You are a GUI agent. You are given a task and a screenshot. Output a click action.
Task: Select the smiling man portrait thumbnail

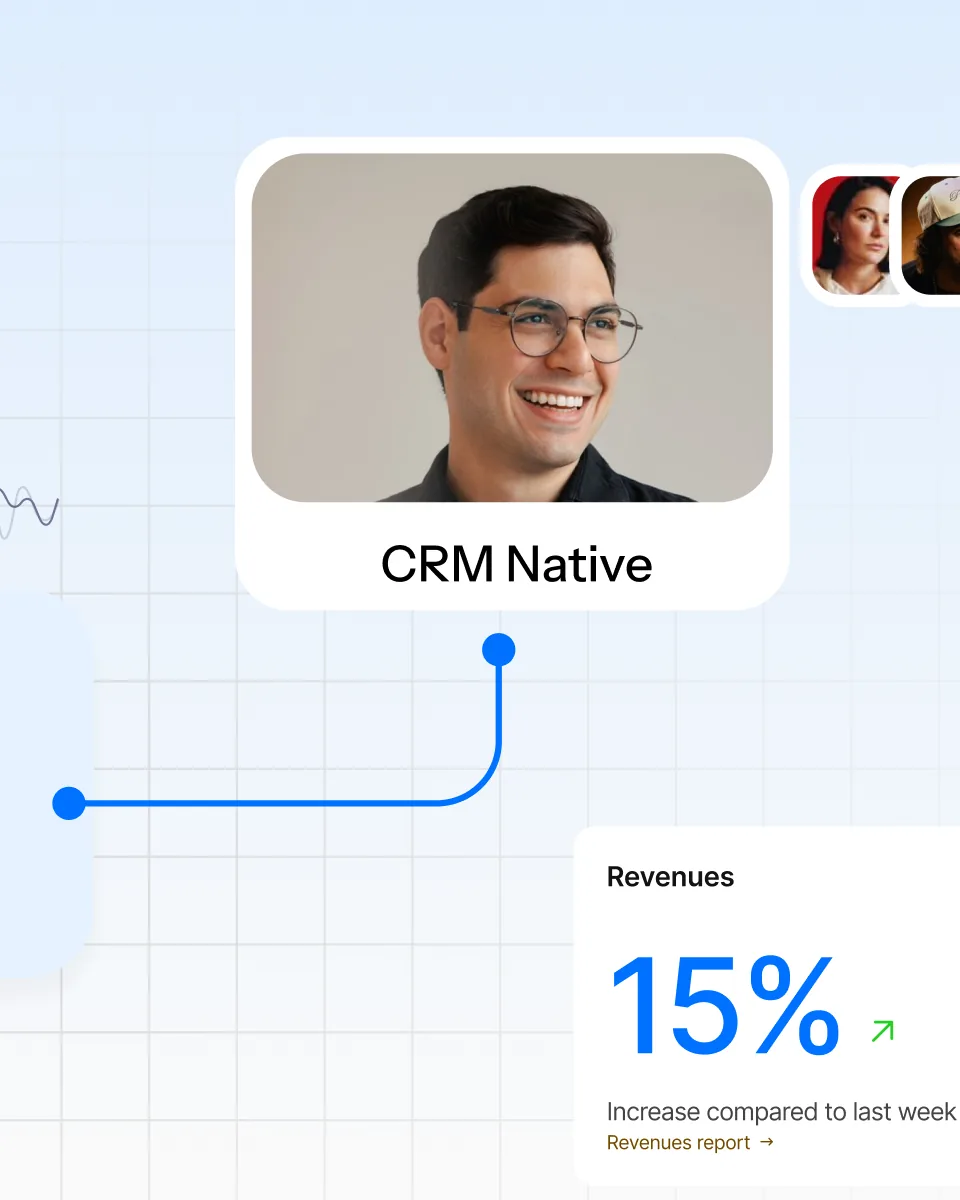point(512,327)
